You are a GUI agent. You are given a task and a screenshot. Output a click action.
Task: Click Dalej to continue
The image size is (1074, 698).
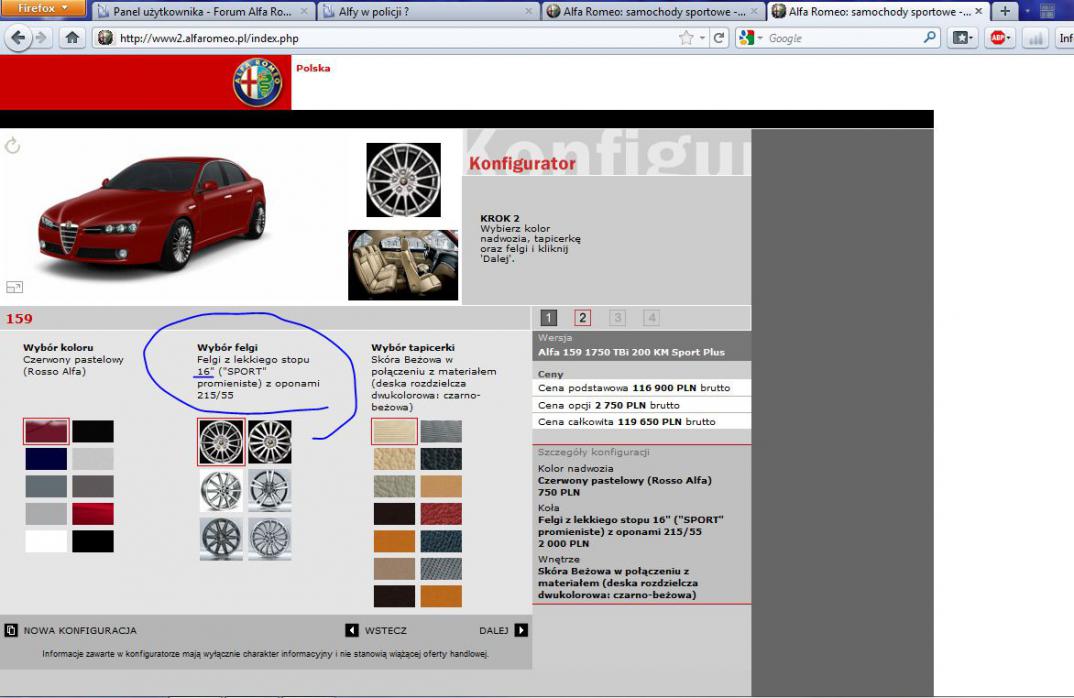click(x=493, y=630)
